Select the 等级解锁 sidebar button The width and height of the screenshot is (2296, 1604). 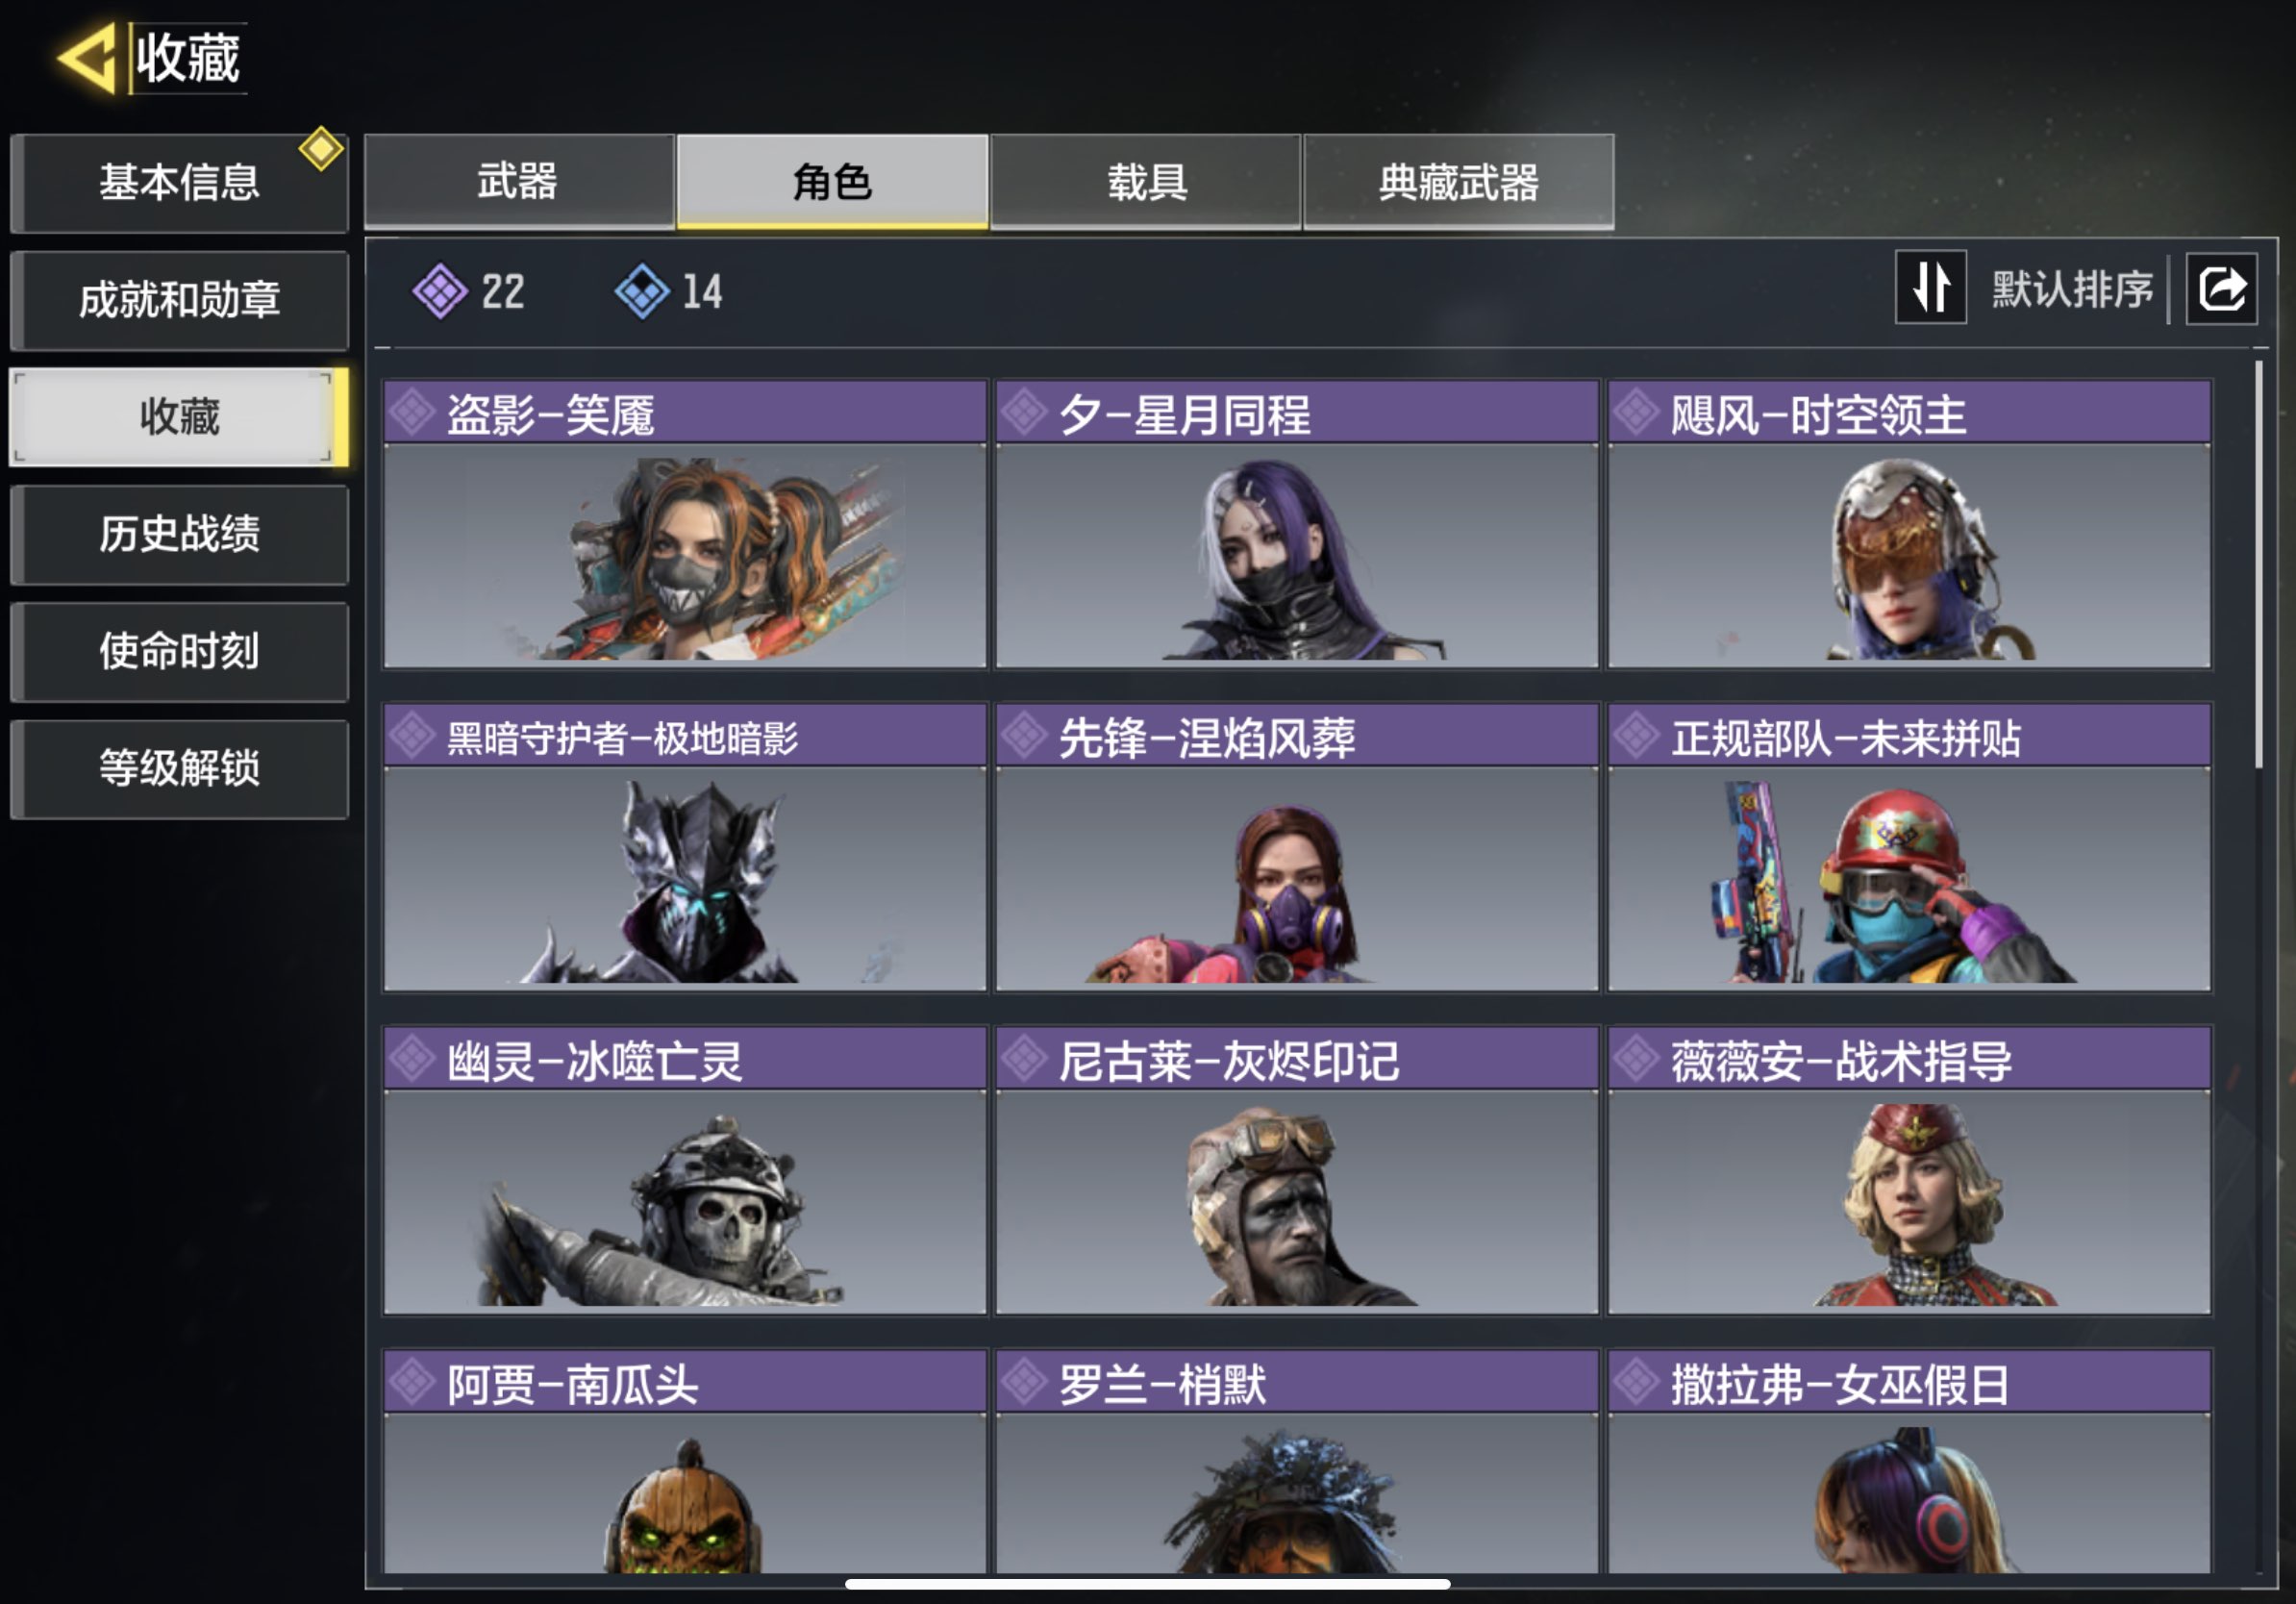coord(179,768)
